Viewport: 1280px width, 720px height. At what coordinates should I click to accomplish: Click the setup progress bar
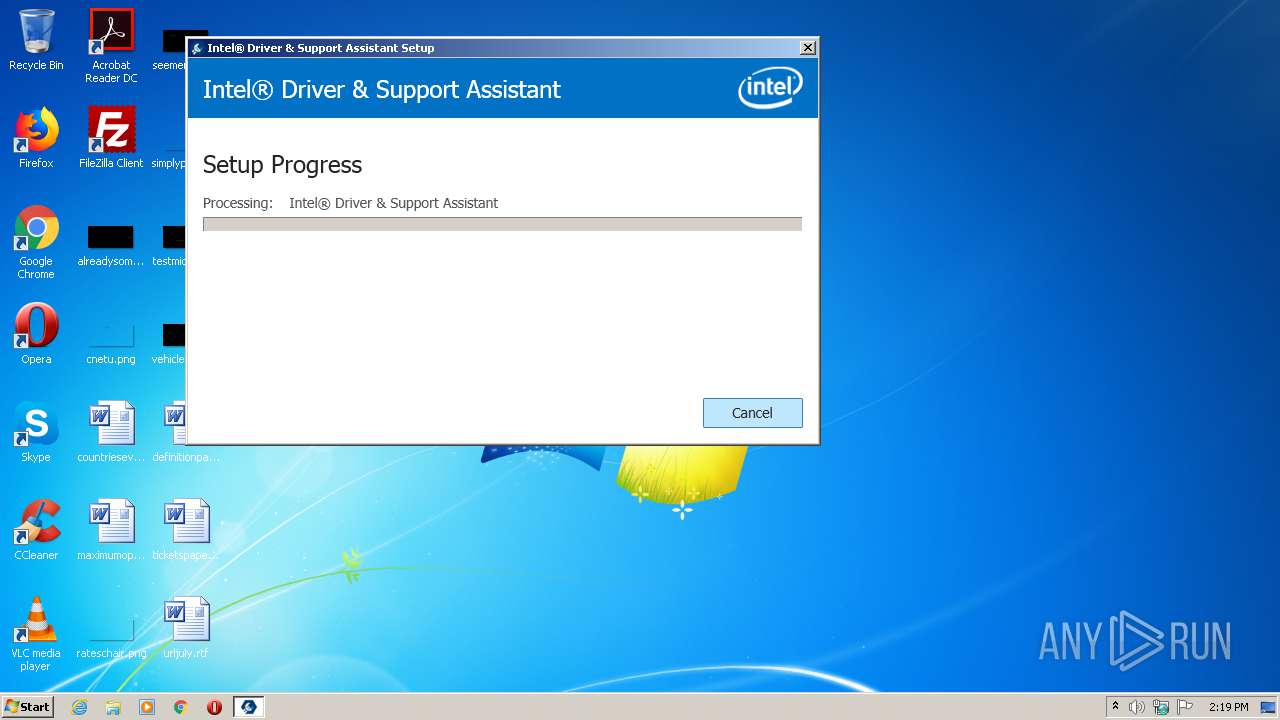click(502, 224)
